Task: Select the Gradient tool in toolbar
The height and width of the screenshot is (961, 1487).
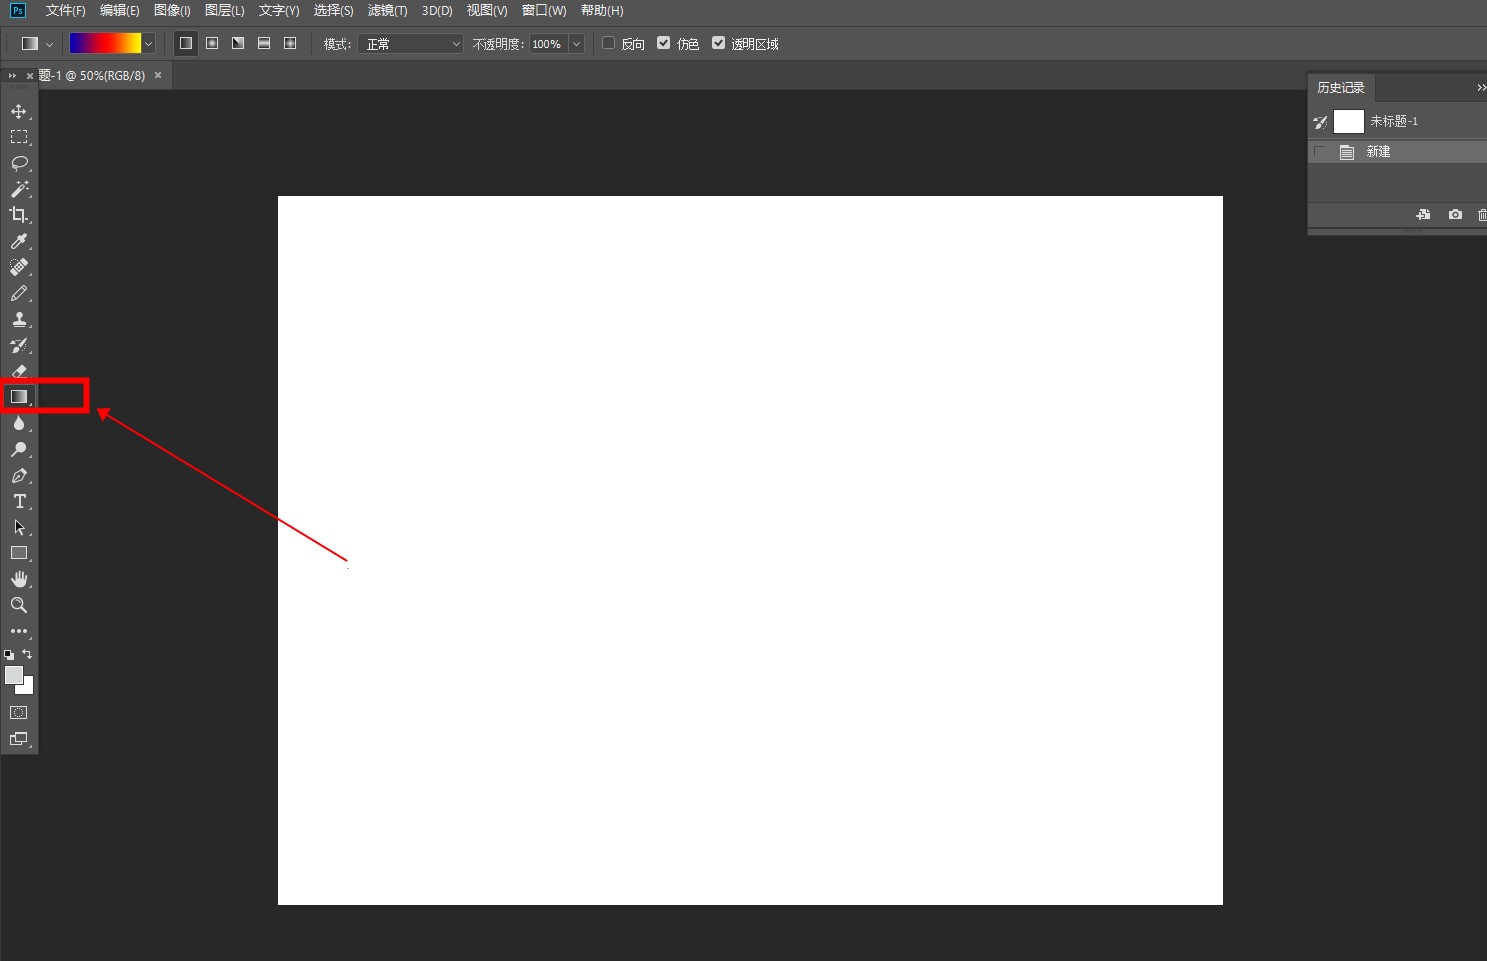Action: tap(19, 397)
